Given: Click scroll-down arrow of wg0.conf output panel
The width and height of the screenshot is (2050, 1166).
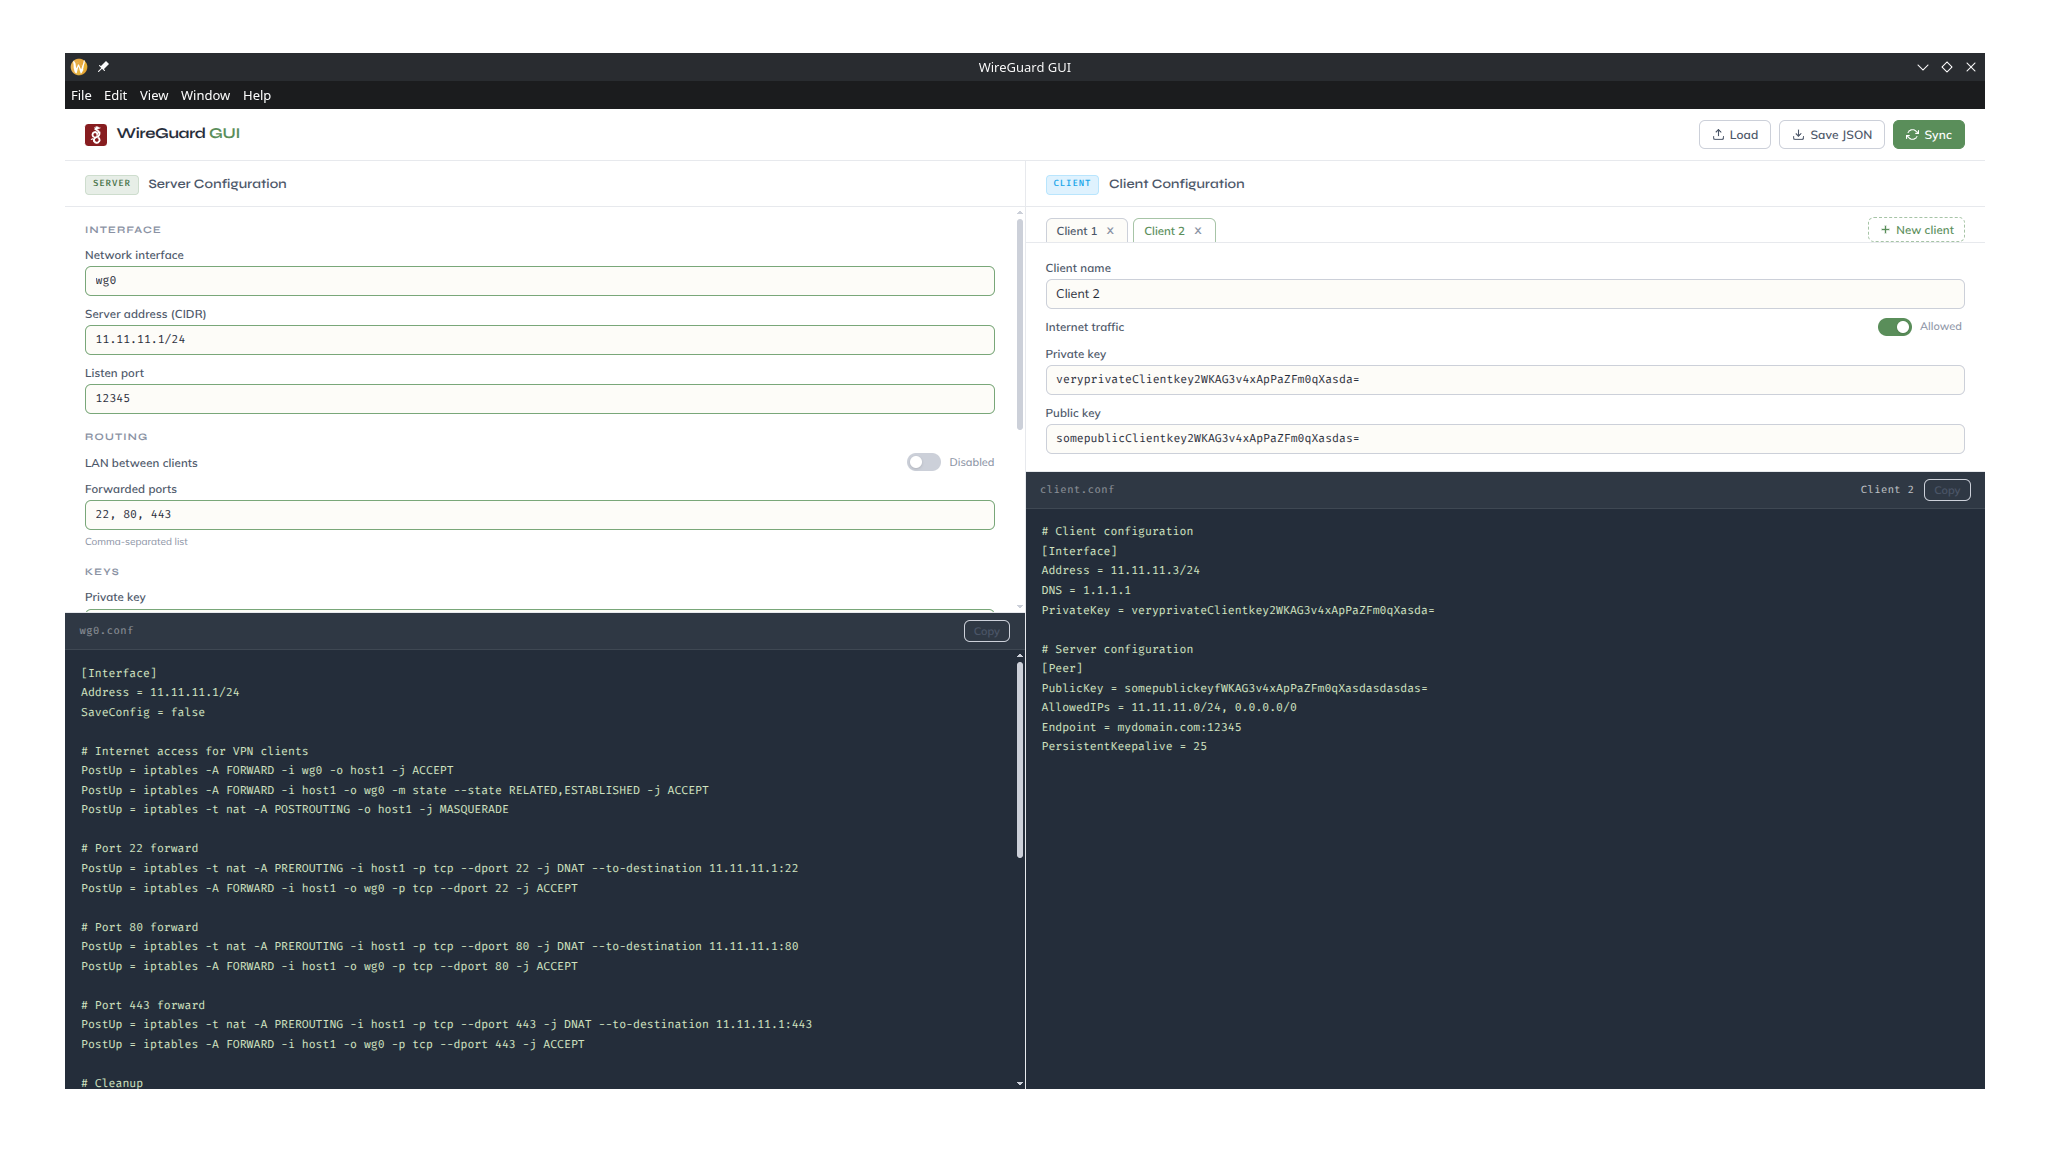Looking at the screenshot, I should tap(1019, 1083).
